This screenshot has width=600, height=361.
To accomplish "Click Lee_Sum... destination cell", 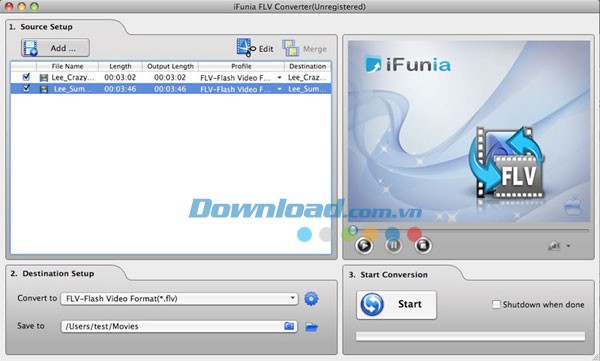I will (x=307, y=89).
